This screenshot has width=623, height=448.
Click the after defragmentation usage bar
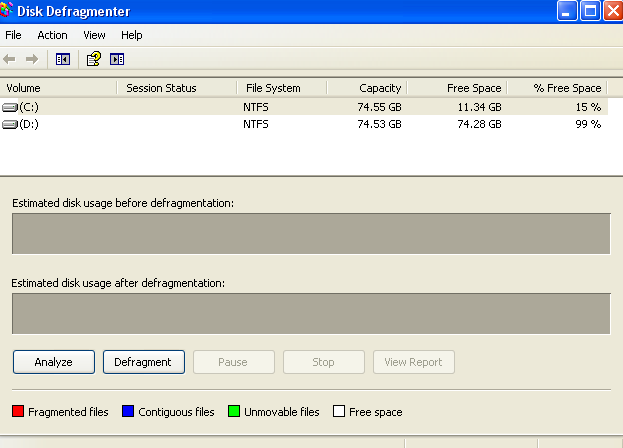pos(311,314)
